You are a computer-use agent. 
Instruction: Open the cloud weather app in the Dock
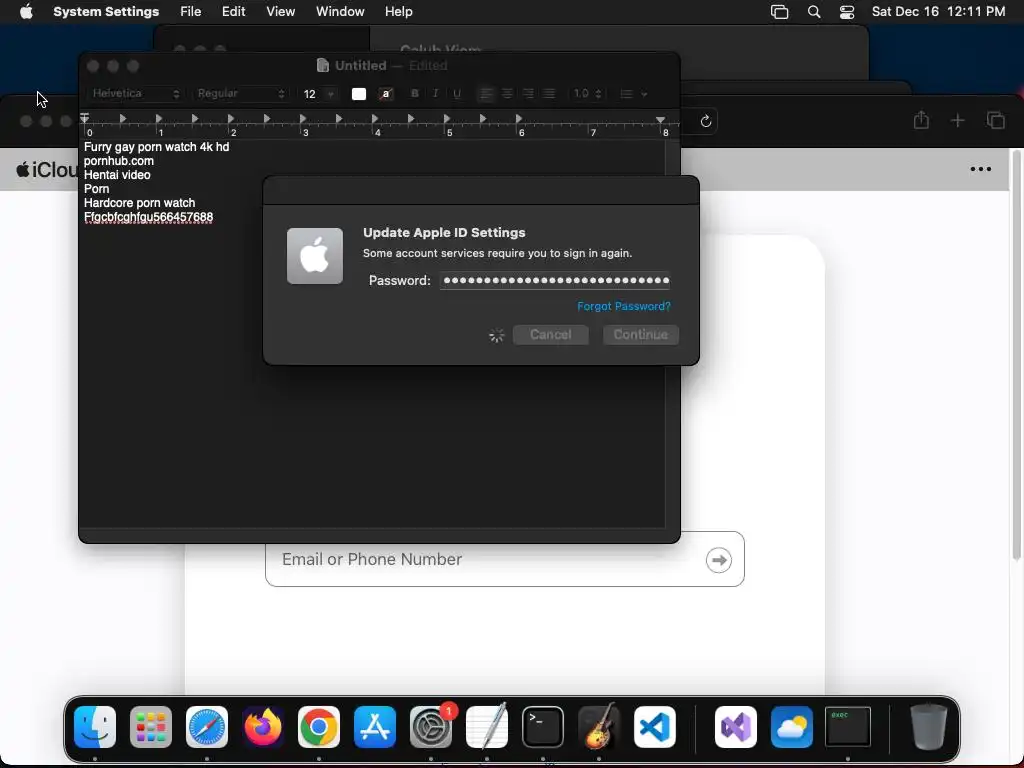point(792,727)
